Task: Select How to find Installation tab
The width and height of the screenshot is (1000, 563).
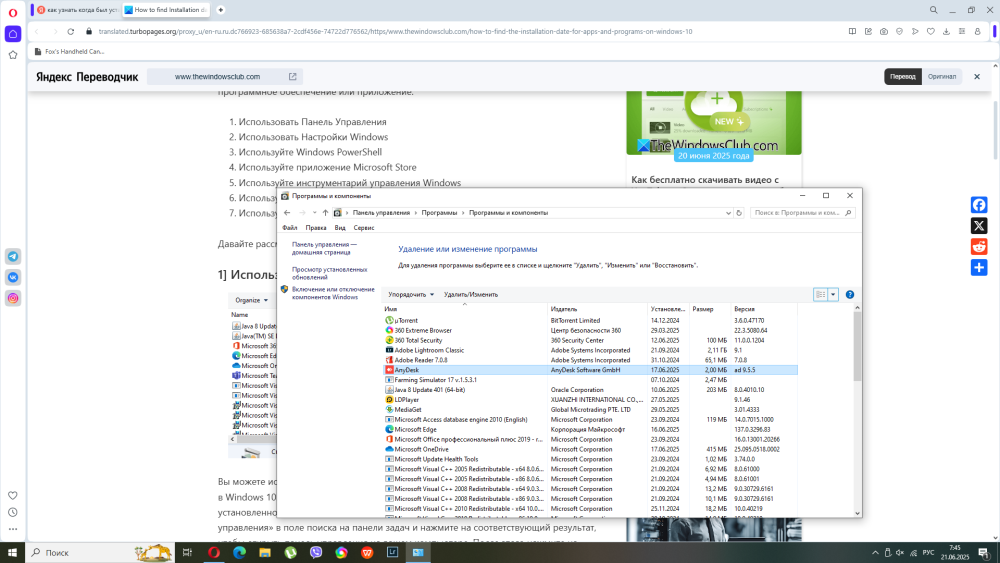Action: click(166, 10)
